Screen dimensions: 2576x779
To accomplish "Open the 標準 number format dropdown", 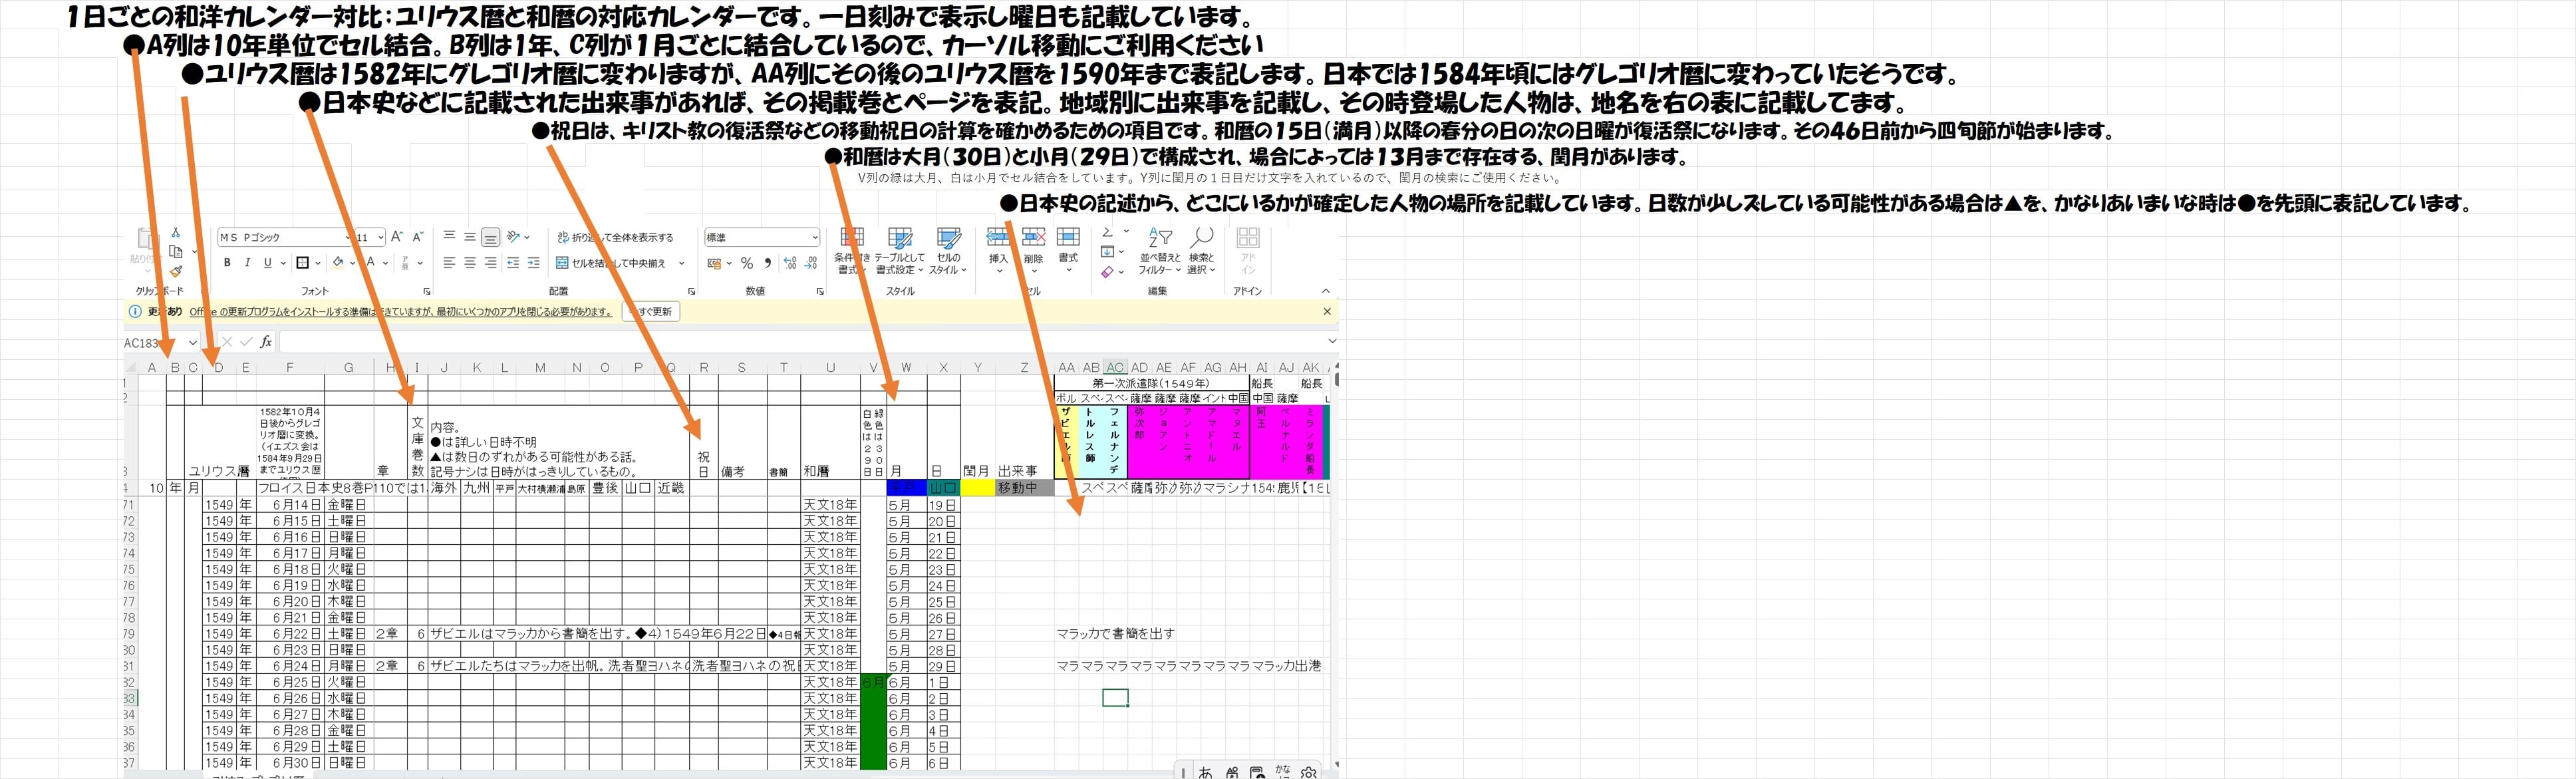I will [815, 238].
